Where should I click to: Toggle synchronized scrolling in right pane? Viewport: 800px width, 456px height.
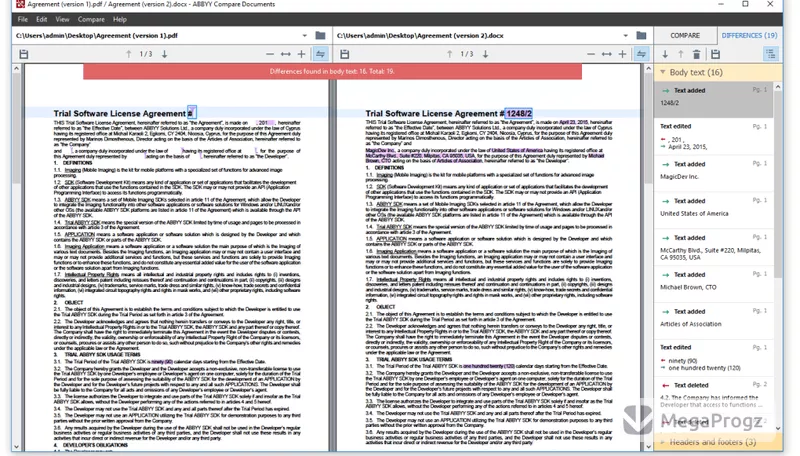tap(641, 54)
